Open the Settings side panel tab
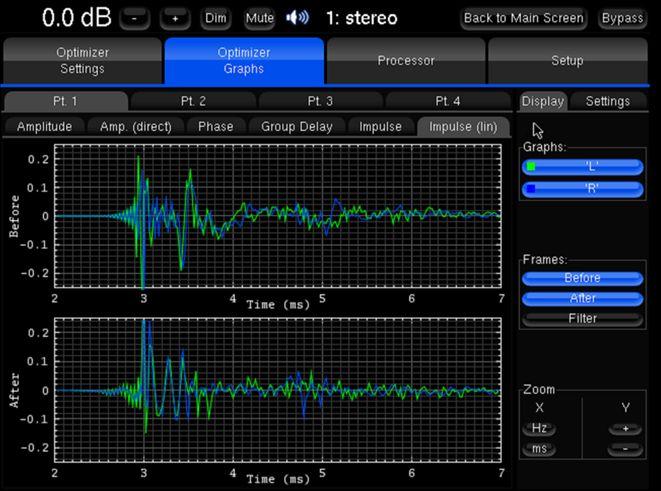This screenshot has height=491, width=661. [x=607, y=101]
